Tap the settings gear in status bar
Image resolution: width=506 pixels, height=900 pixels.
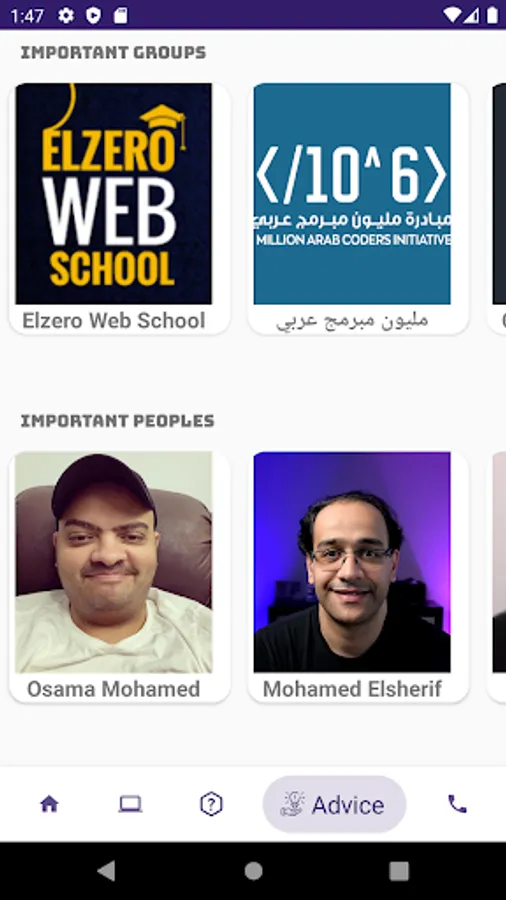coord(66,15)
